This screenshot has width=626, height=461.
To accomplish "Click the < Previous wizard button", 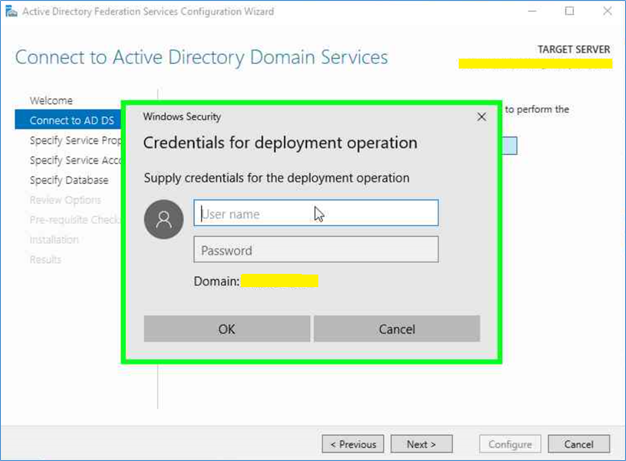I will (353, 444).
